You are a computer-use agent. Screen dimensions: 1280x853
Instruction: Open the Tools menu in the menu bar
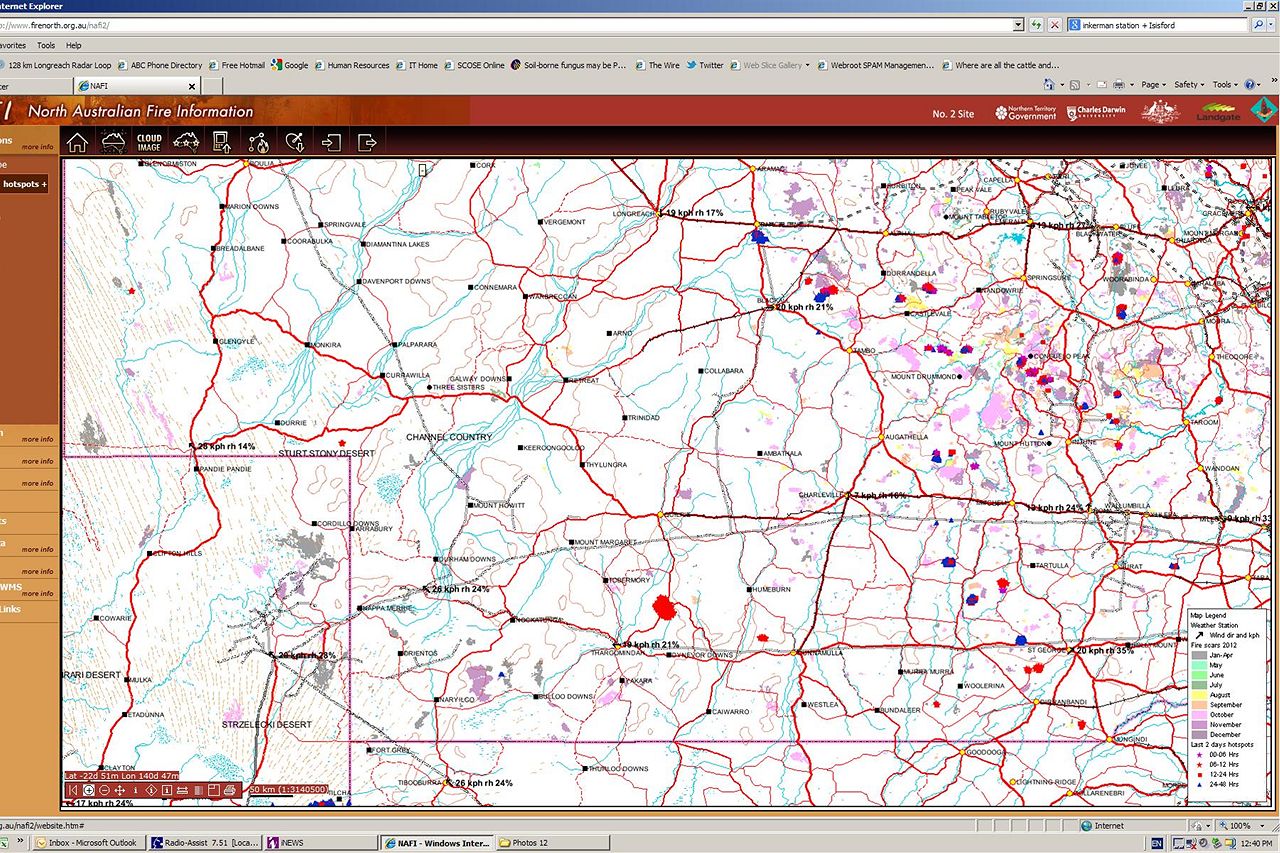(46, 45)
